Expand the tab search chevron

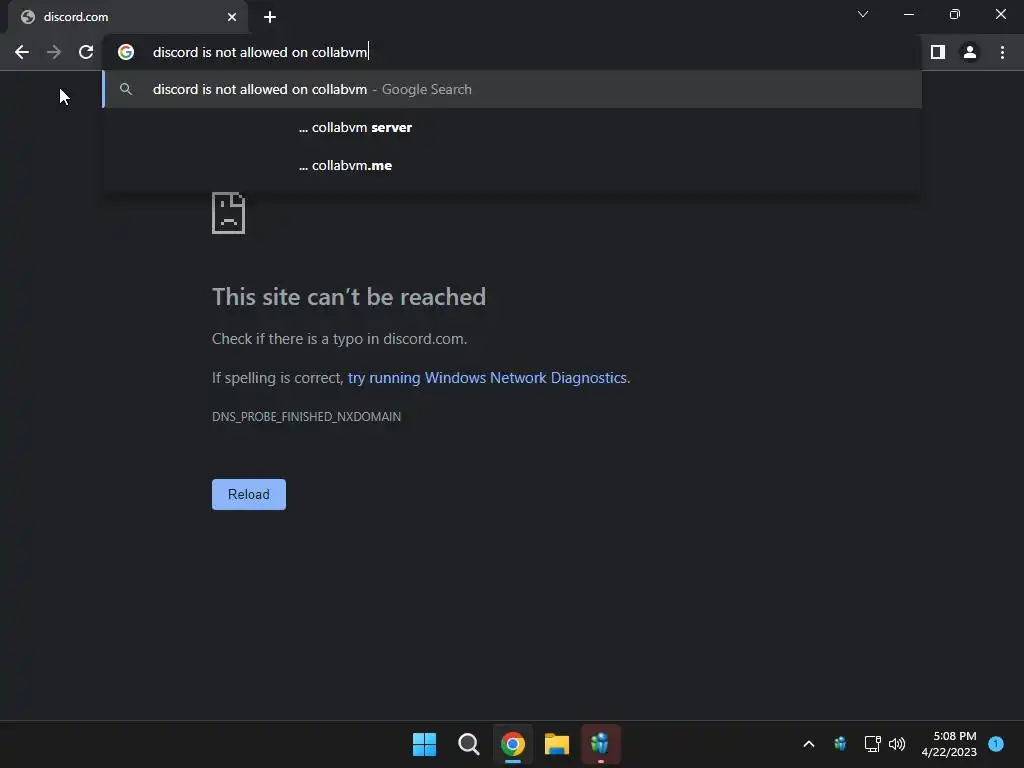point(863,14)
